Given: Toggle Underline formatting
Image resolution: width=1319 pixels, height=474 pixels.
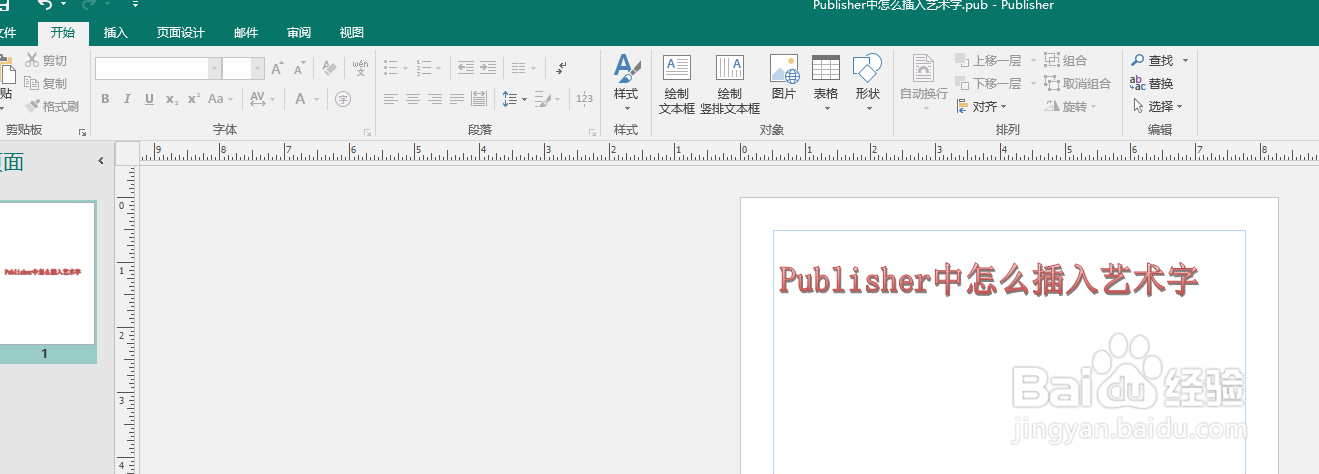Looking at the screenshot, I should coord(149,99).
